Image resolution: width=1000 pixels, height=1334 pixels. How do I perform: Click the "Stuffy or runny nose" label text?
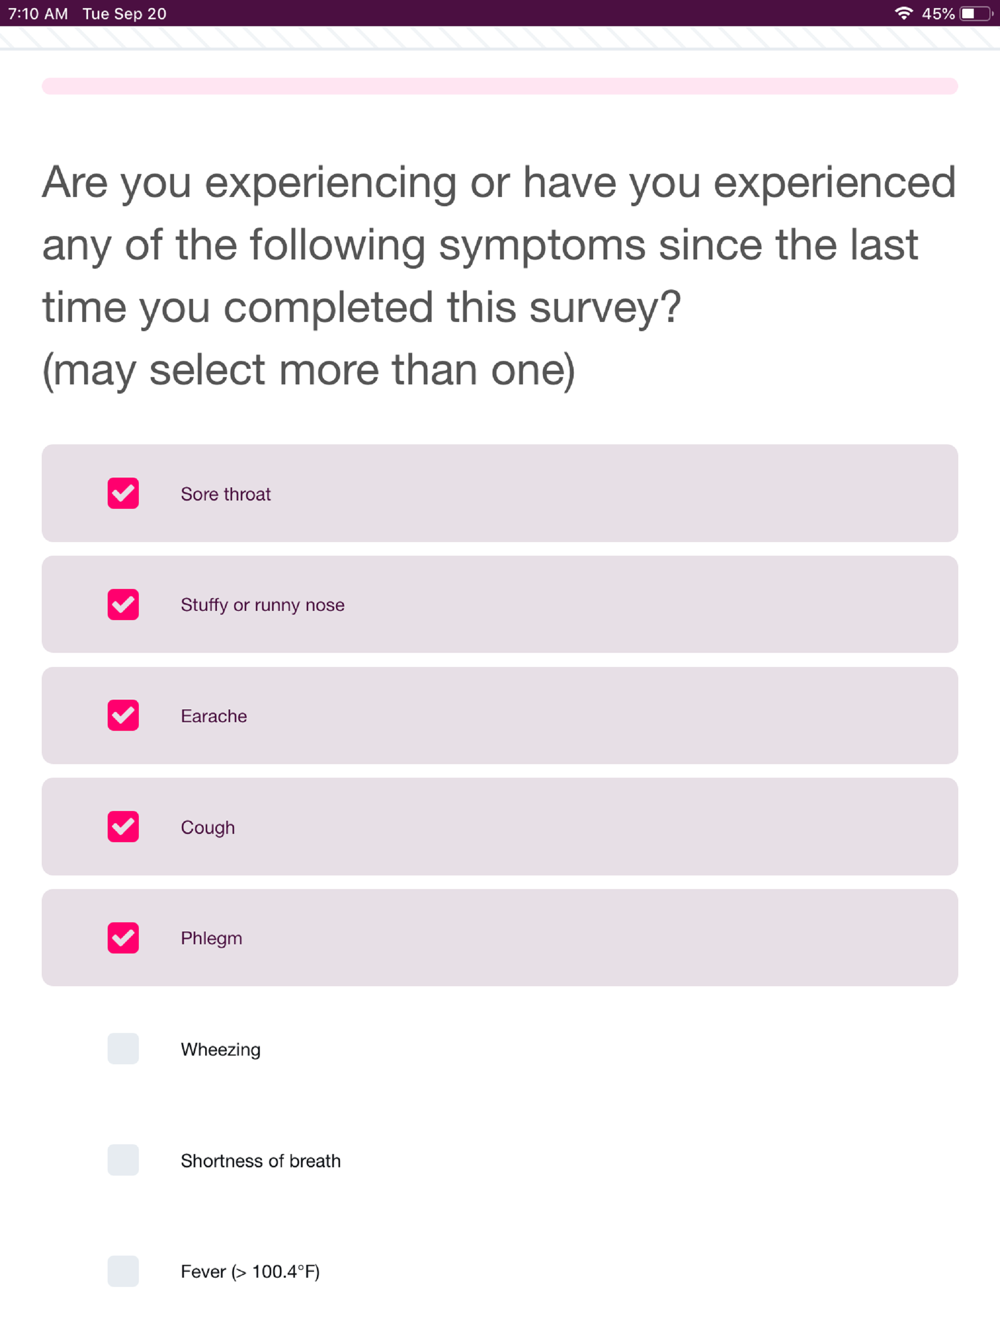(x=262, y=605)
